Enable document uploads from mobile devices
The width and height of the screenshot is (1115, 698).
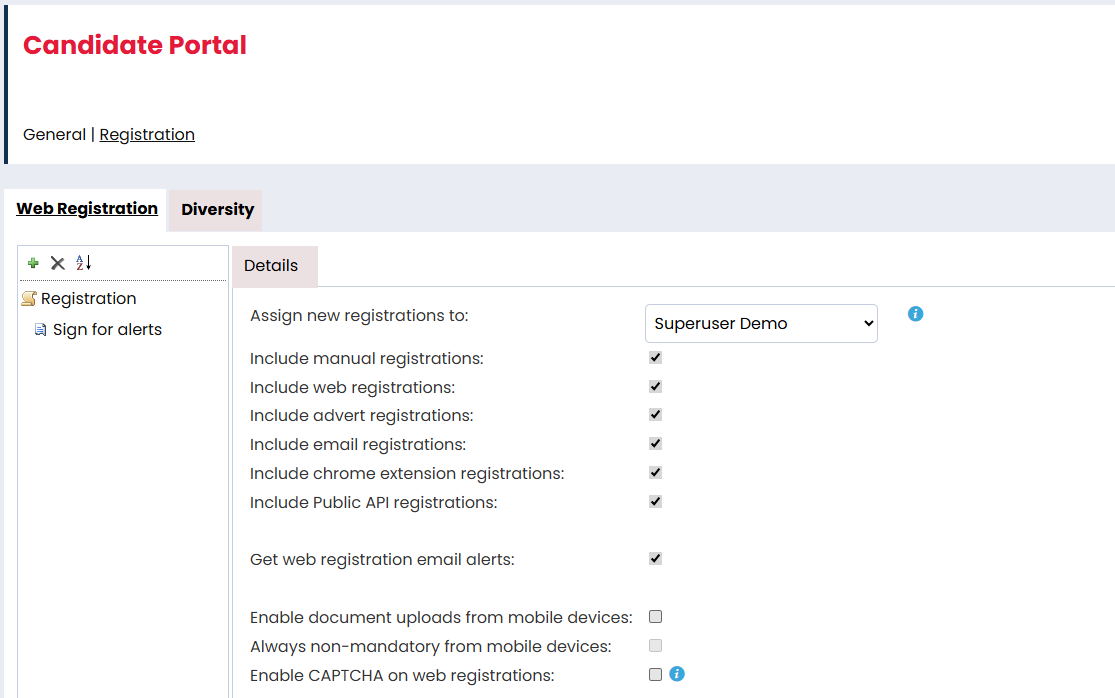pos(655,617)
